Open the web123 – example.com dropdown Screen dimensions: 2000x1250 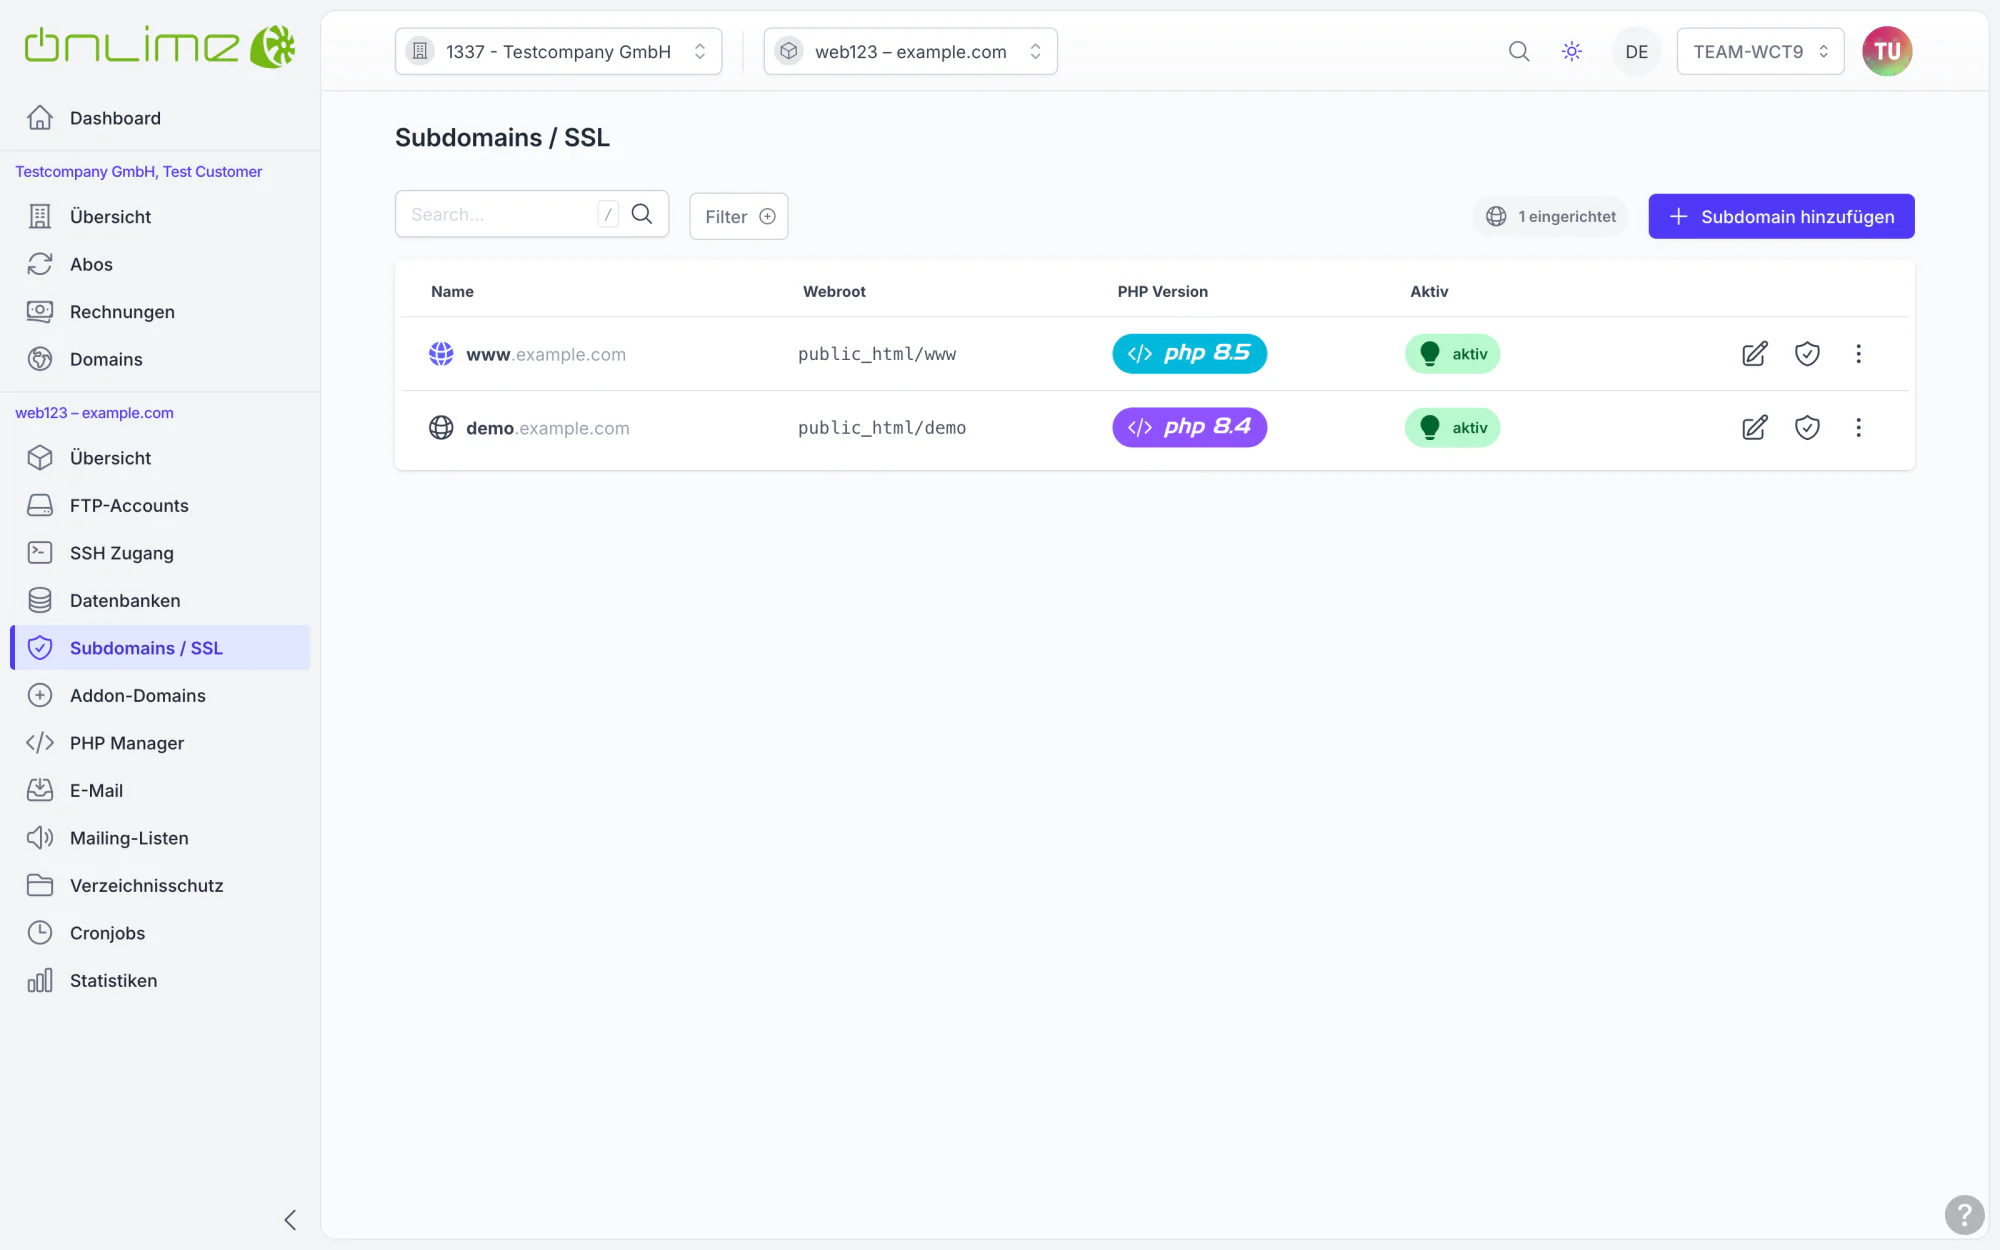(x=910, y=51)
